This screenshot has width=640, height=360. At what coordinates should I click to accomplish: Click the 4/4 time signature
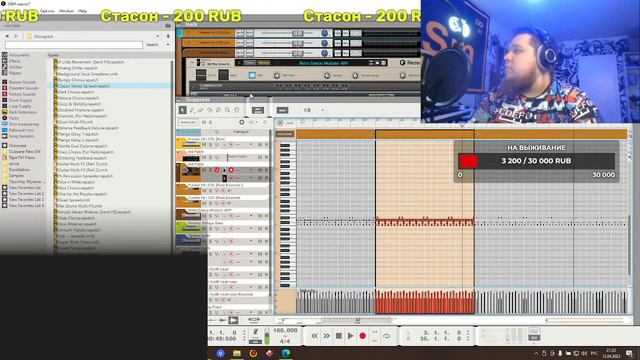[x=285, y=341]
